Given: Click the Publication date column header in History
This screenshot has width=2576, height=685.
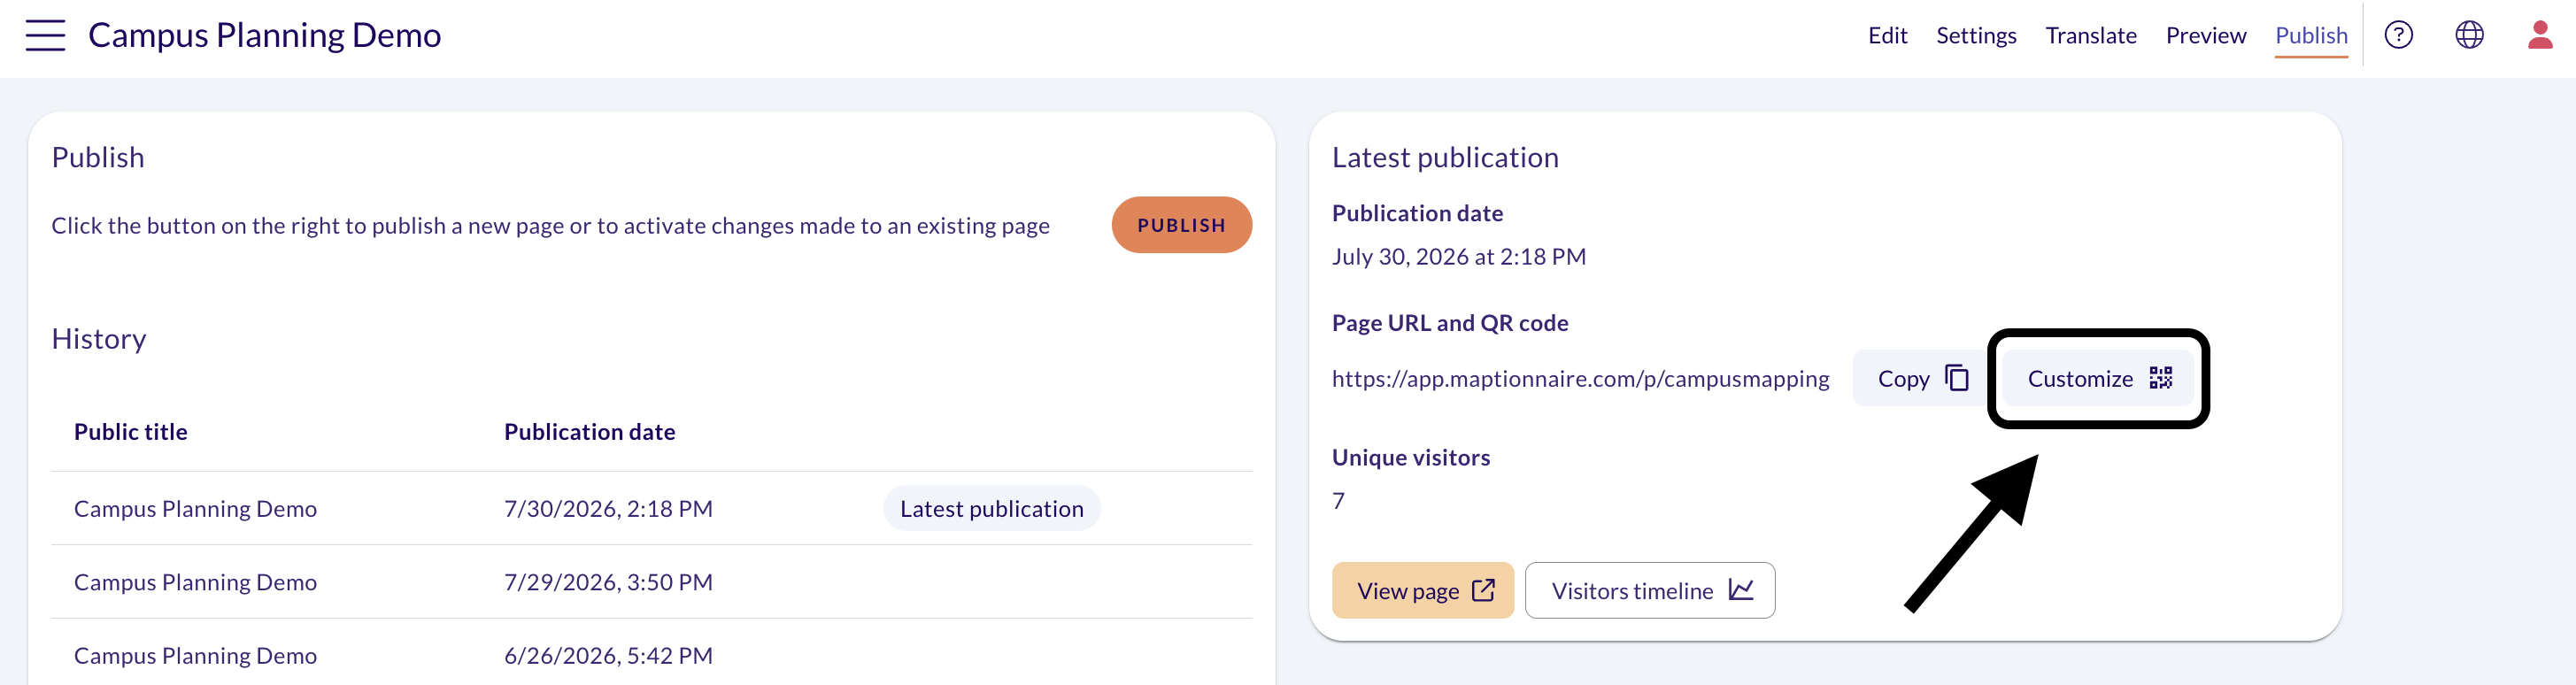Looking at the screenshot, I should [590, 431].
